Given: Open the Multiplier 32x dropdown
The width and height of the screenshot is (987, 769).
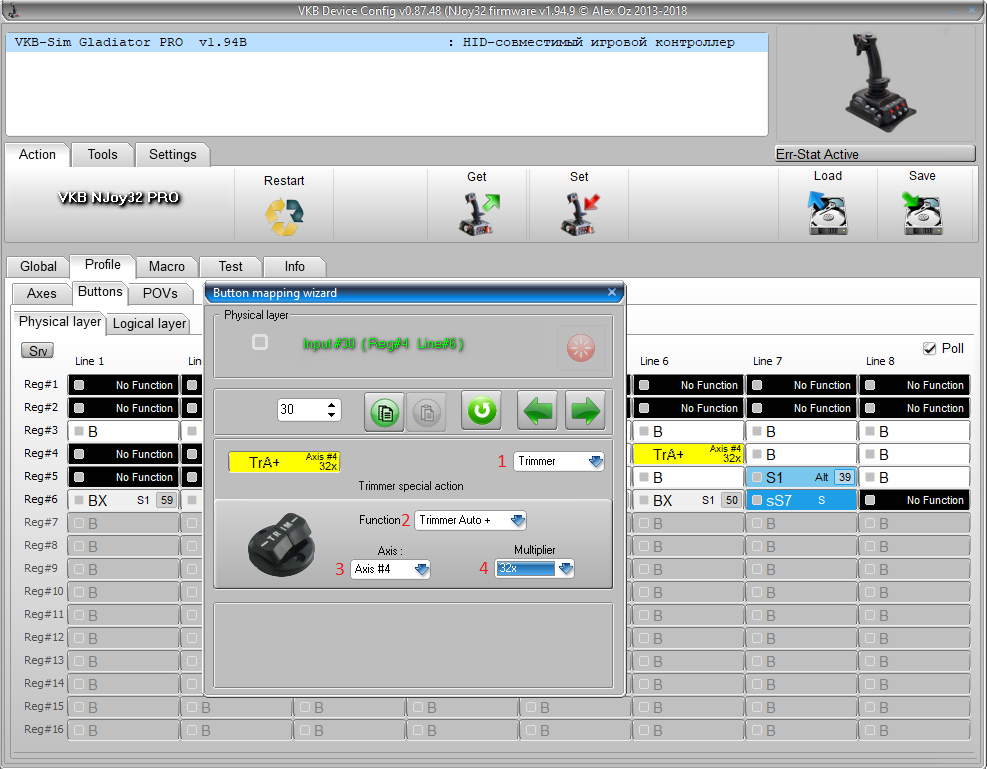Looking at the screenshot, I should click(x=536, y=568).
